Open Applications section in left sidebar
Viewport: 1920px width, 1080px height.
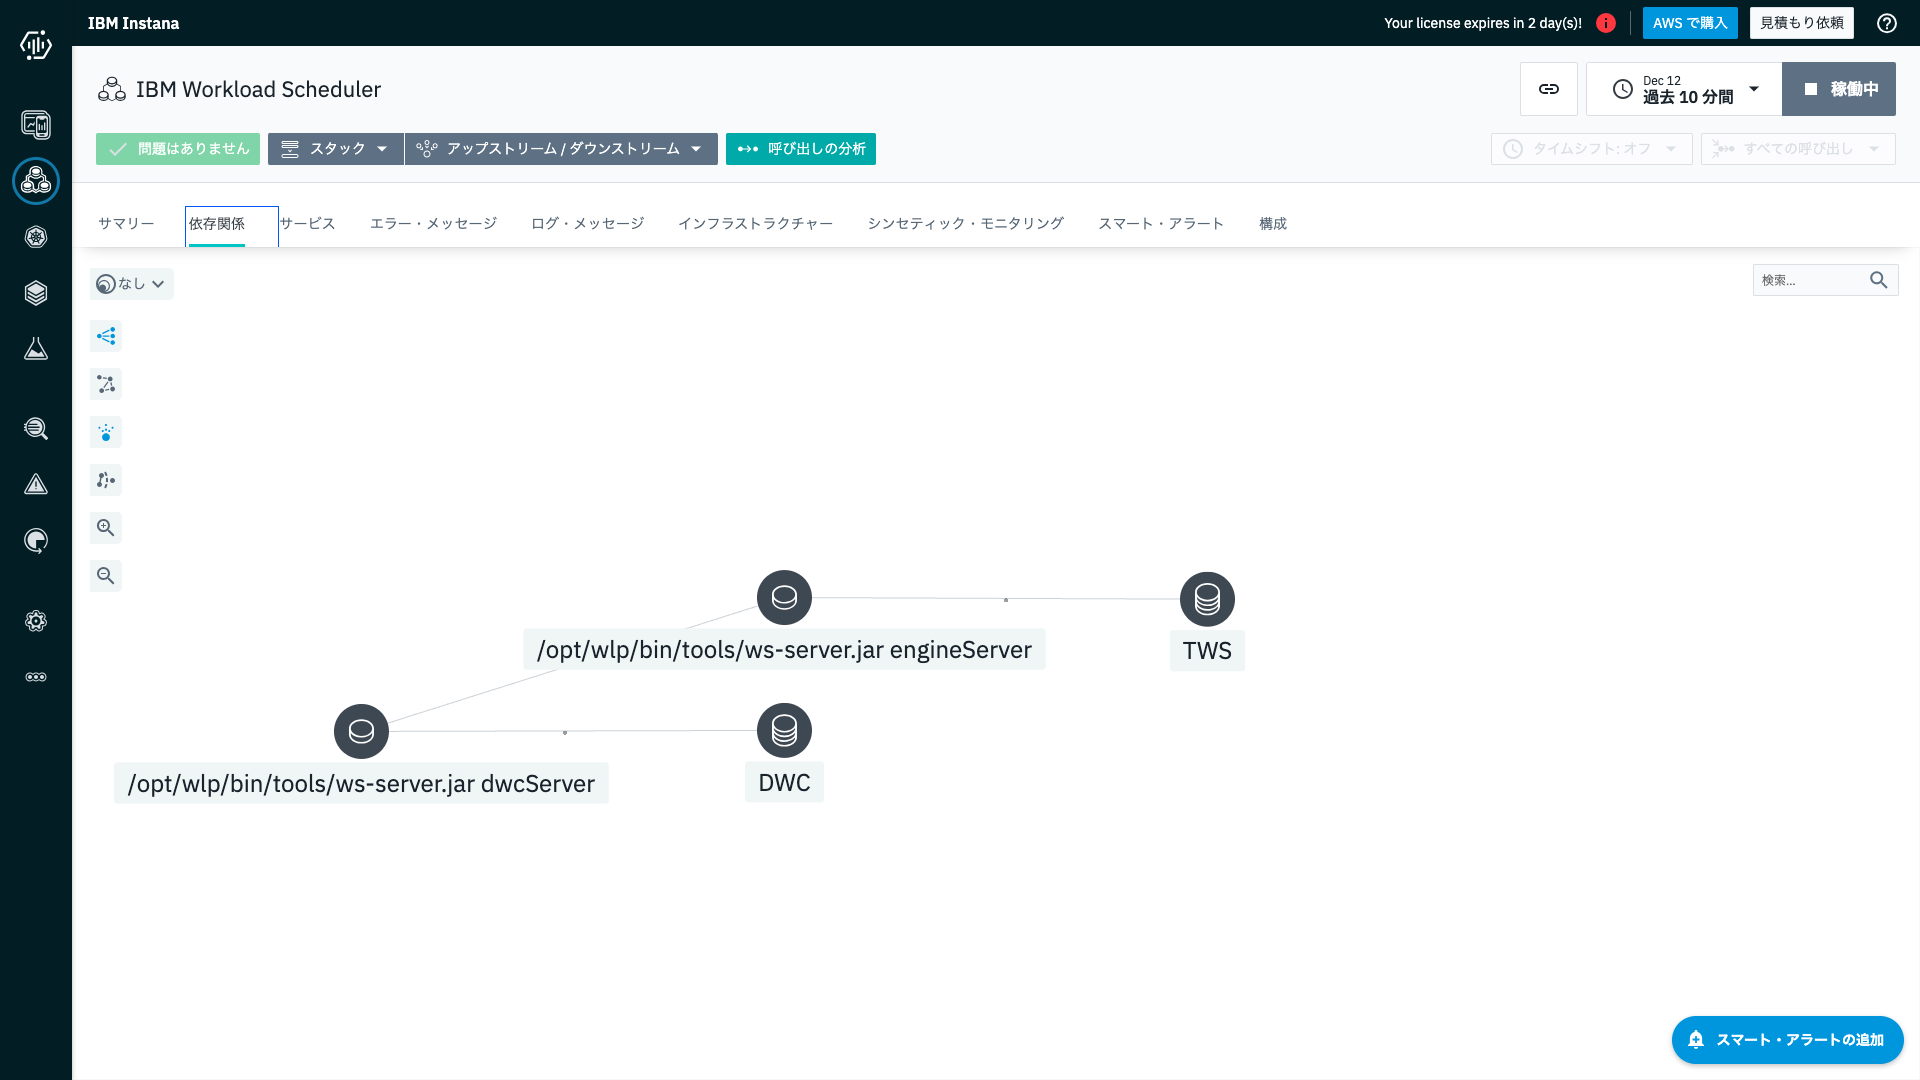click(36, 181)
